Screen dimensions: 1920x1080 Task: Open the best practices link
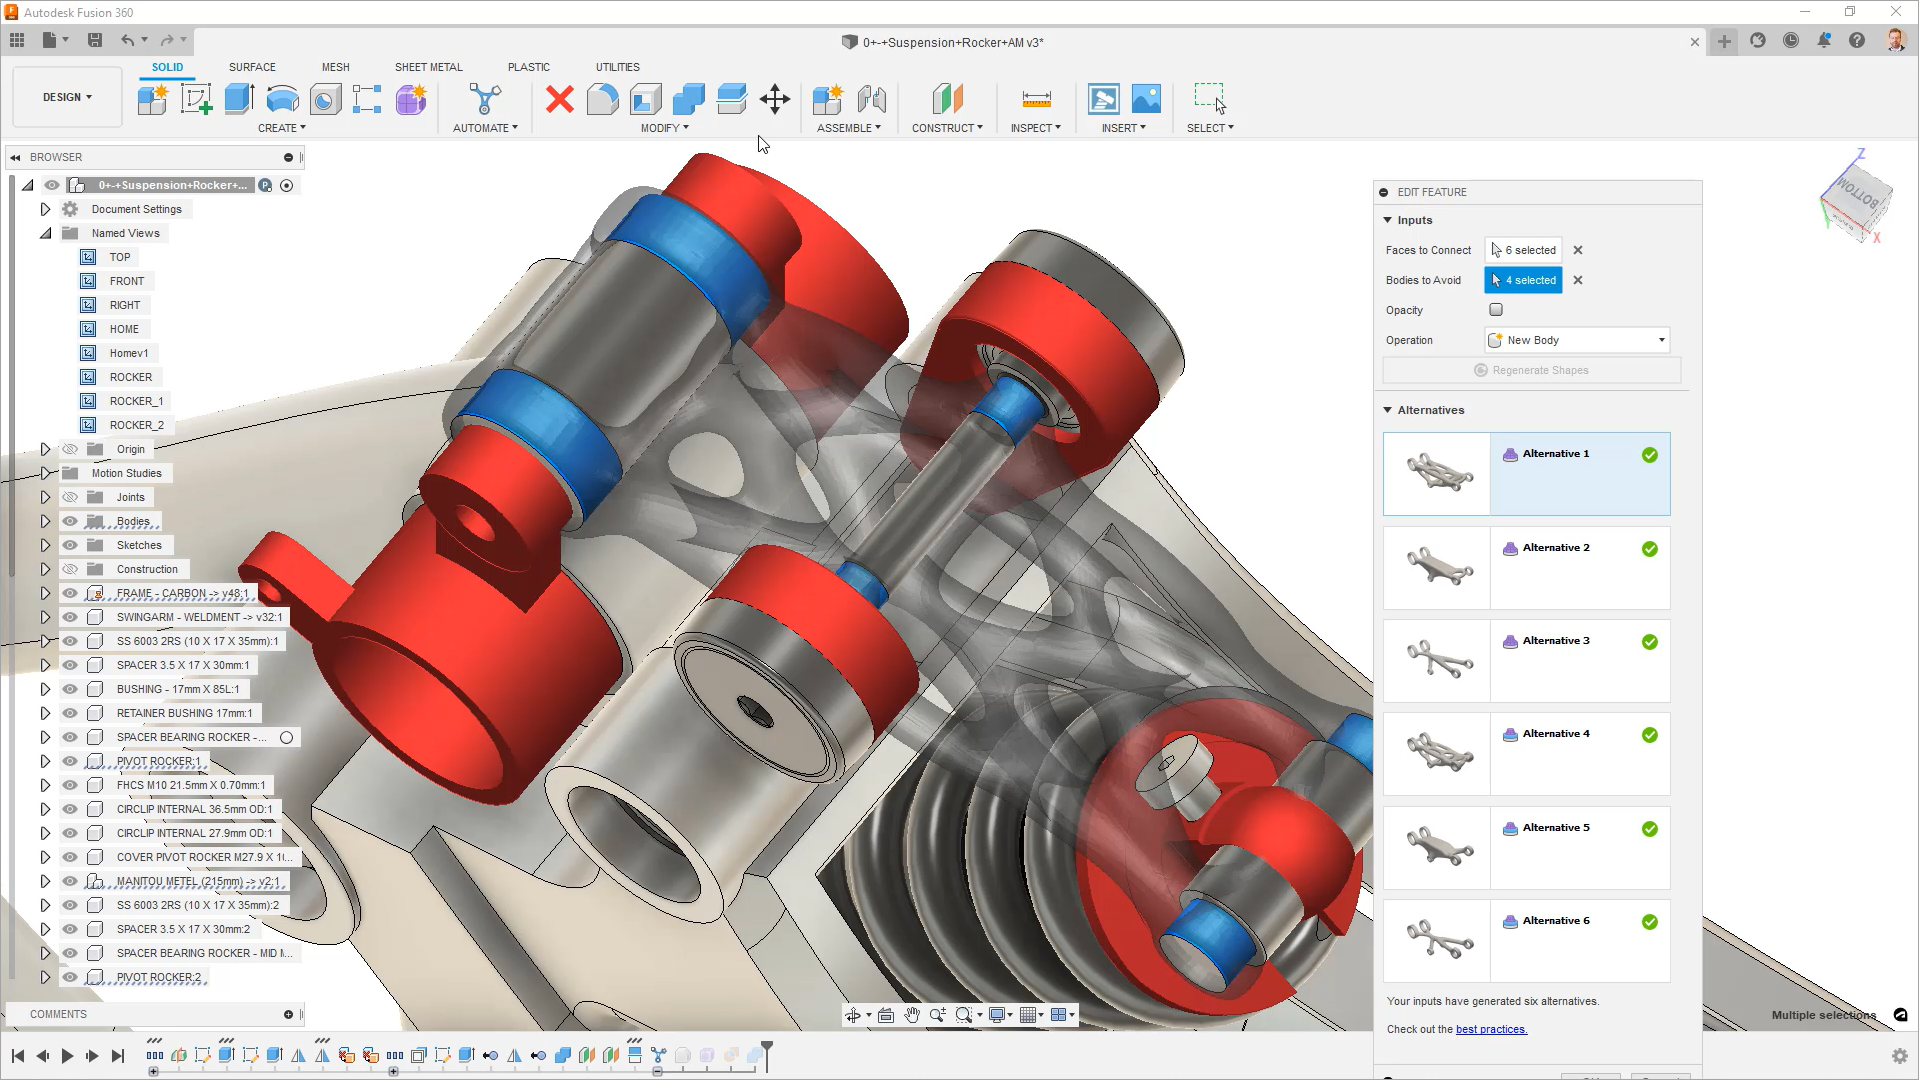point(1491,1029)
